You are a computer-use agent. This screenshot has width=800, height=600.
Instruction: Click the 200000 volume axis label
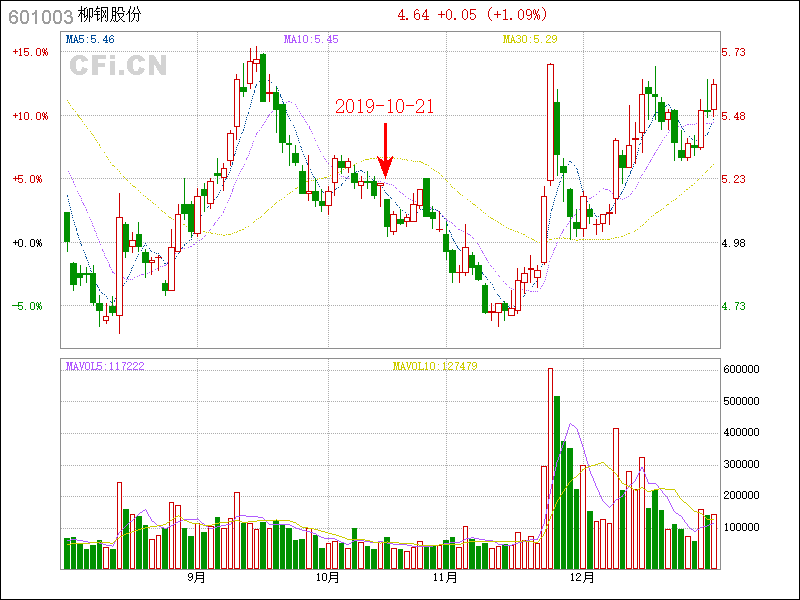pos(741,495)
